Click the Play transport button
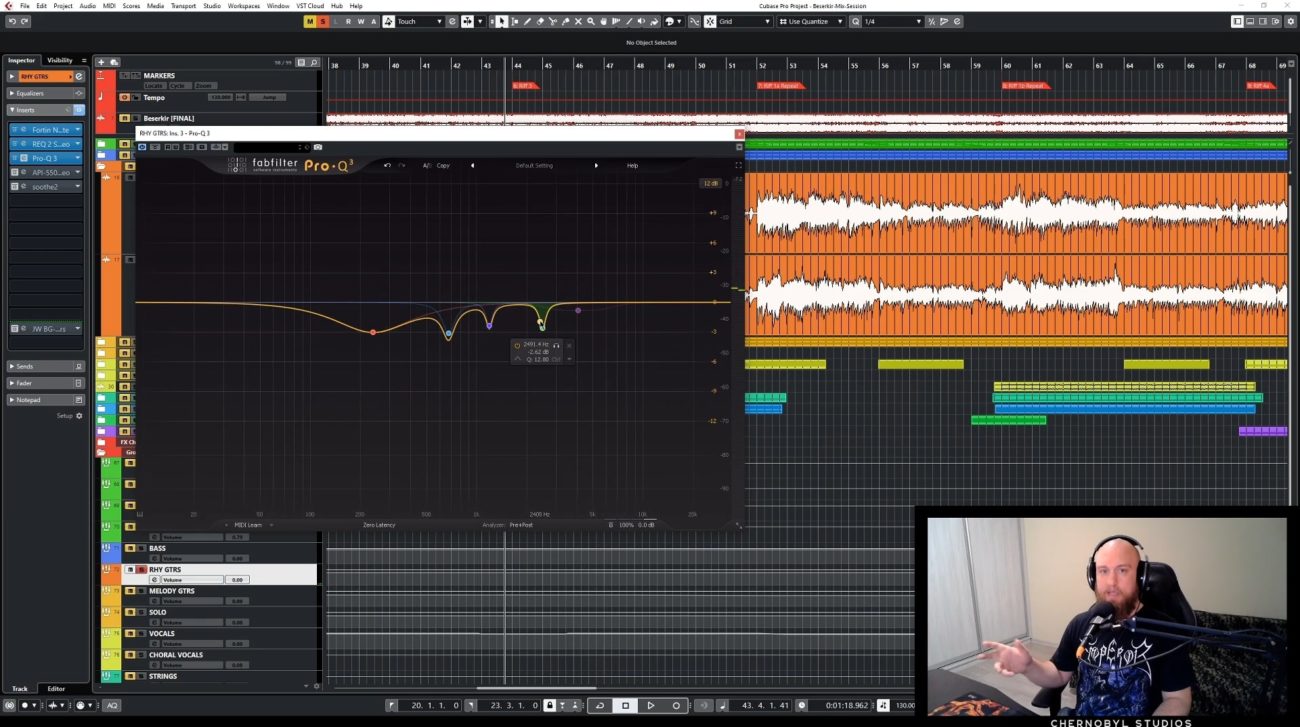The width and height of the screenshot is (1300, 727). (650, 705)
